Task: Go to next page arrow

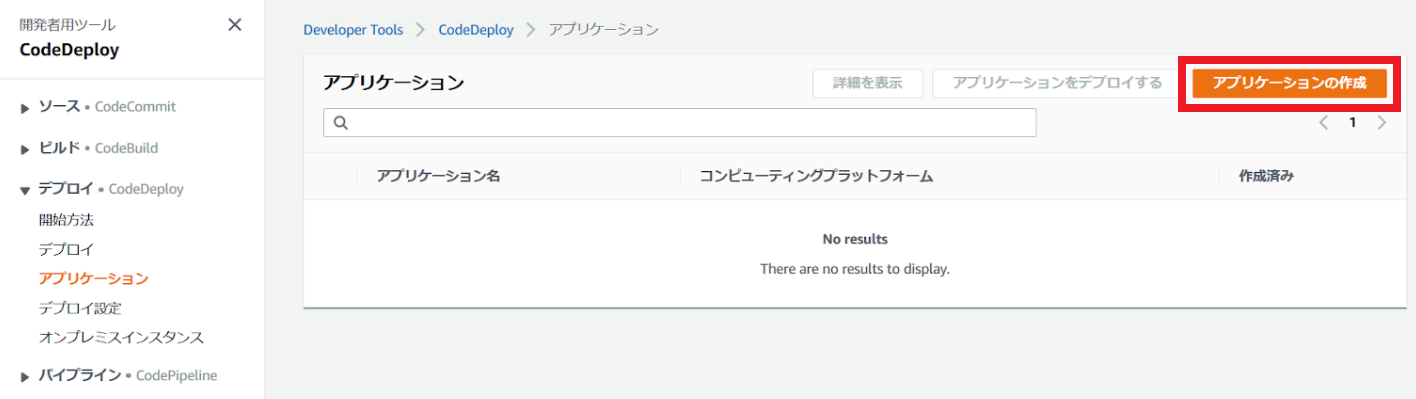Action: (1382, 123)
